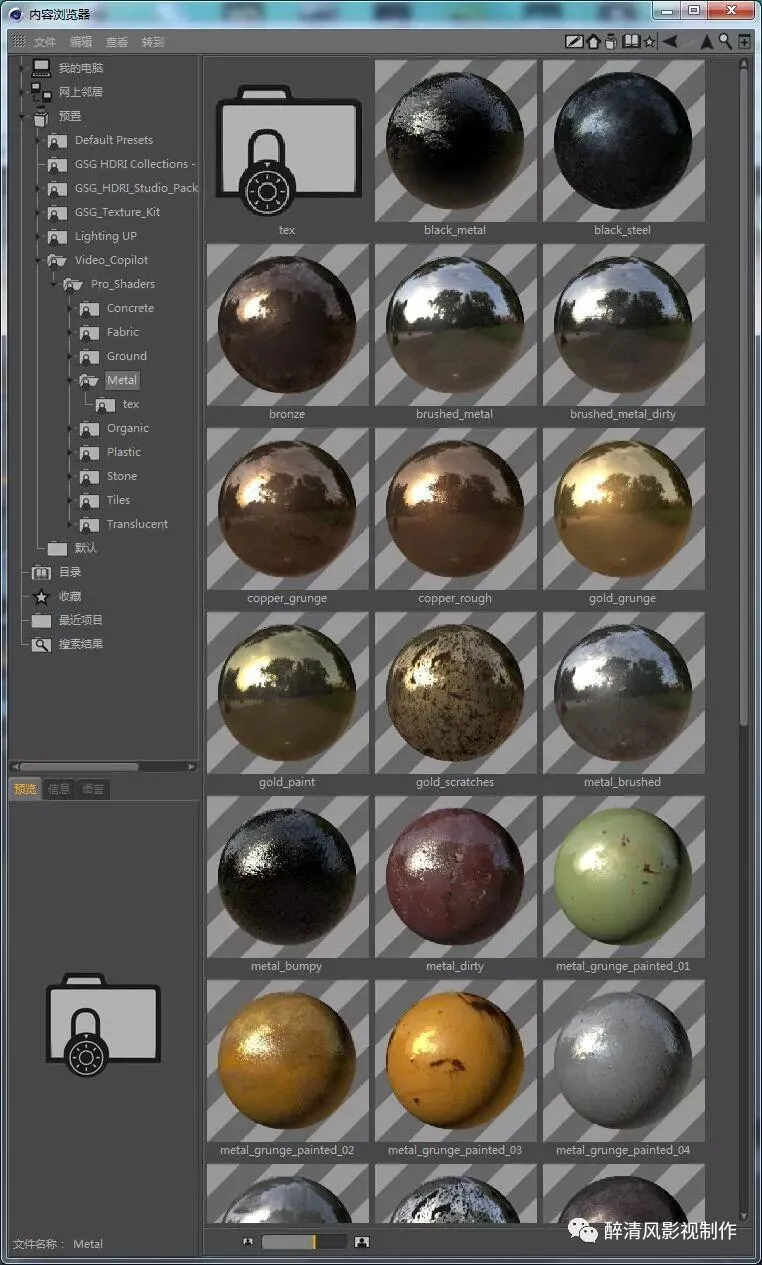Viewport: 762px width, 1265px height.
Task: Adjust the thumbnail size slider
Action: [304, 1242]
